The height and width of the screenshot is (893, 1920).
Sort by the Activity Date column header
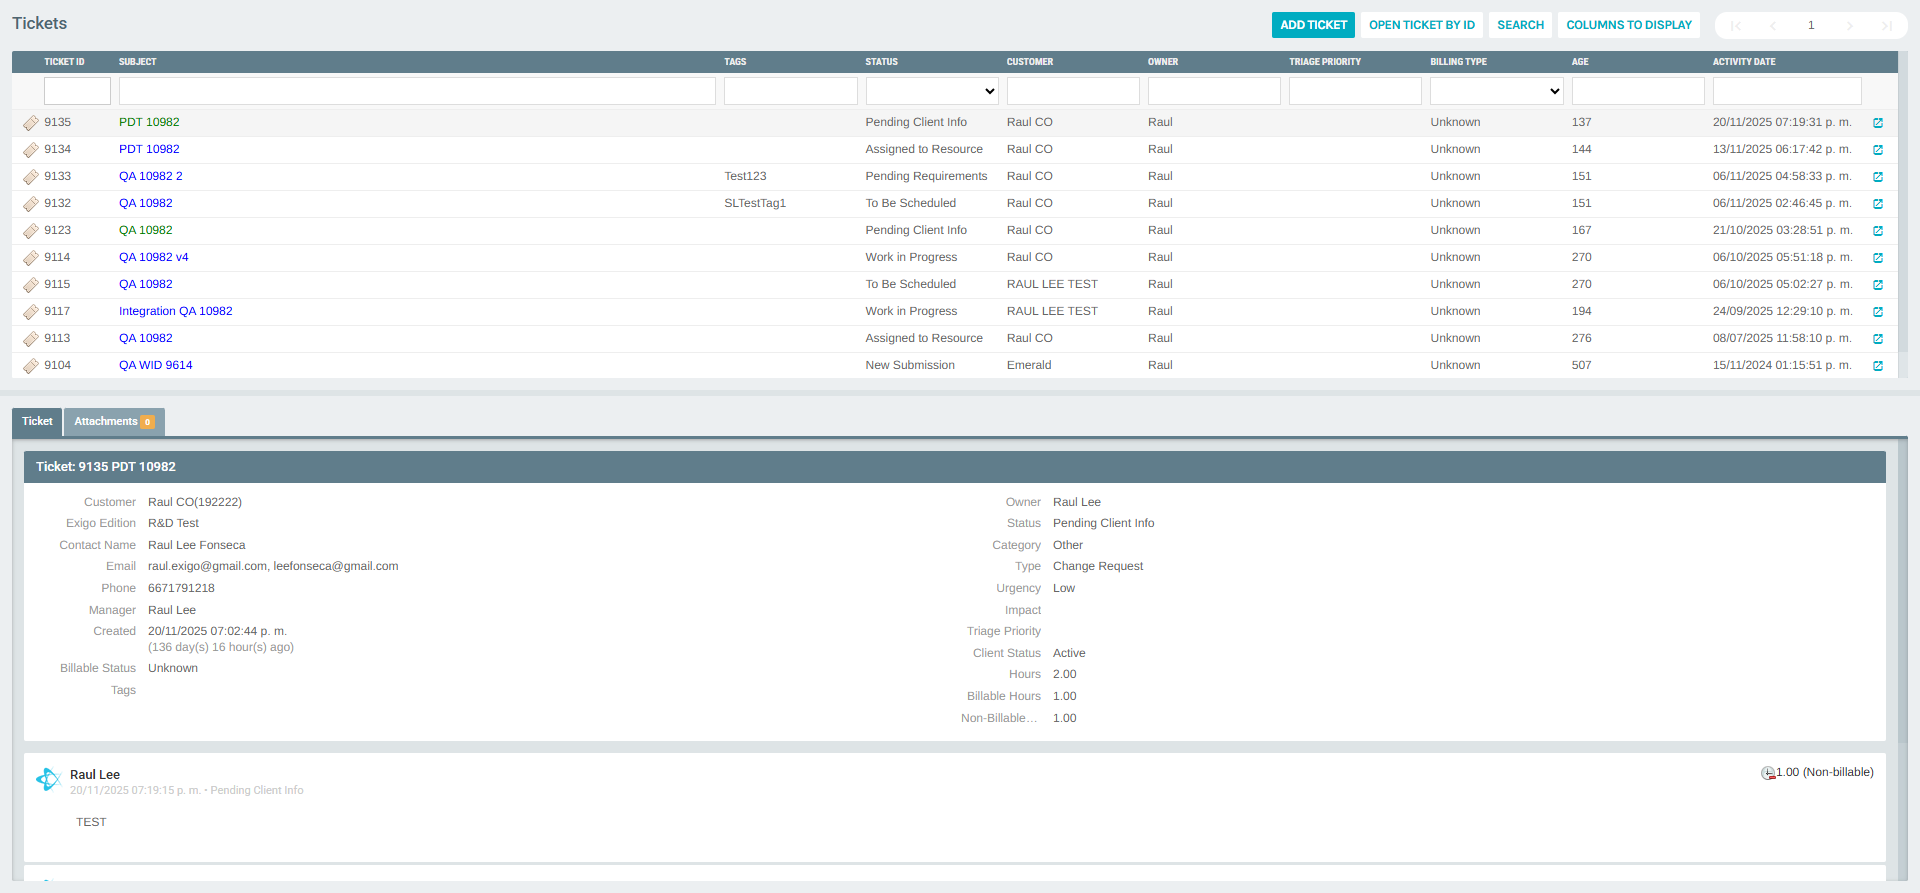pos(1743,62)
